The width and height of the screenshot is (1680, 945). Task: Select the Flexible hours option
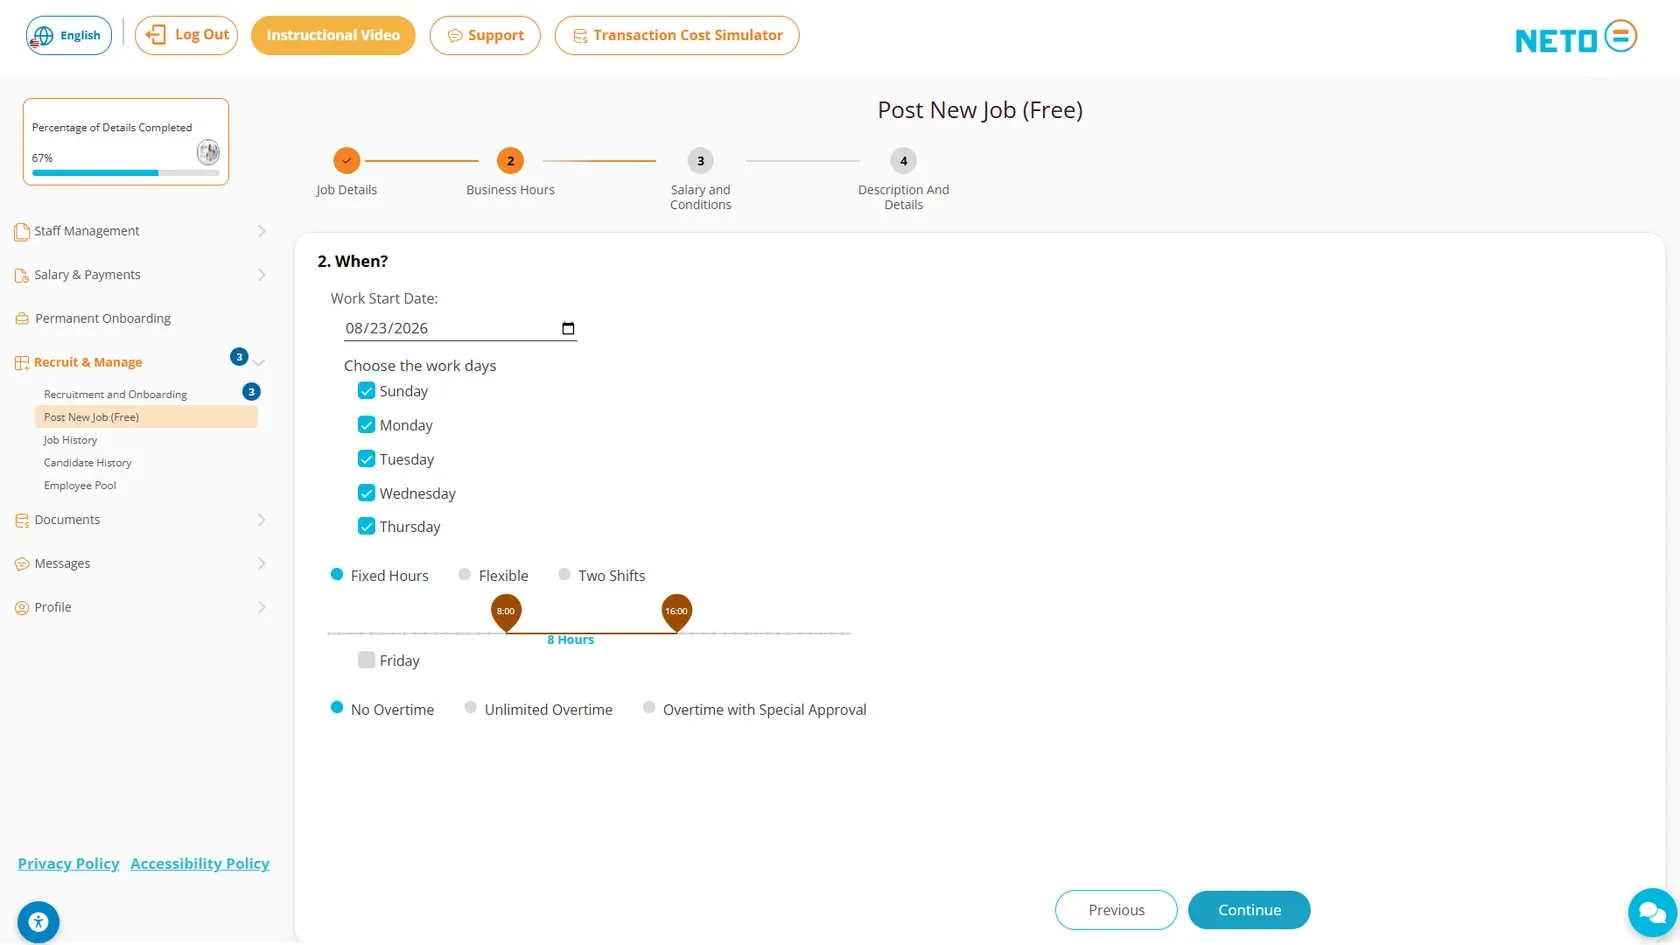pyautogui.click(x=465, y=574)
